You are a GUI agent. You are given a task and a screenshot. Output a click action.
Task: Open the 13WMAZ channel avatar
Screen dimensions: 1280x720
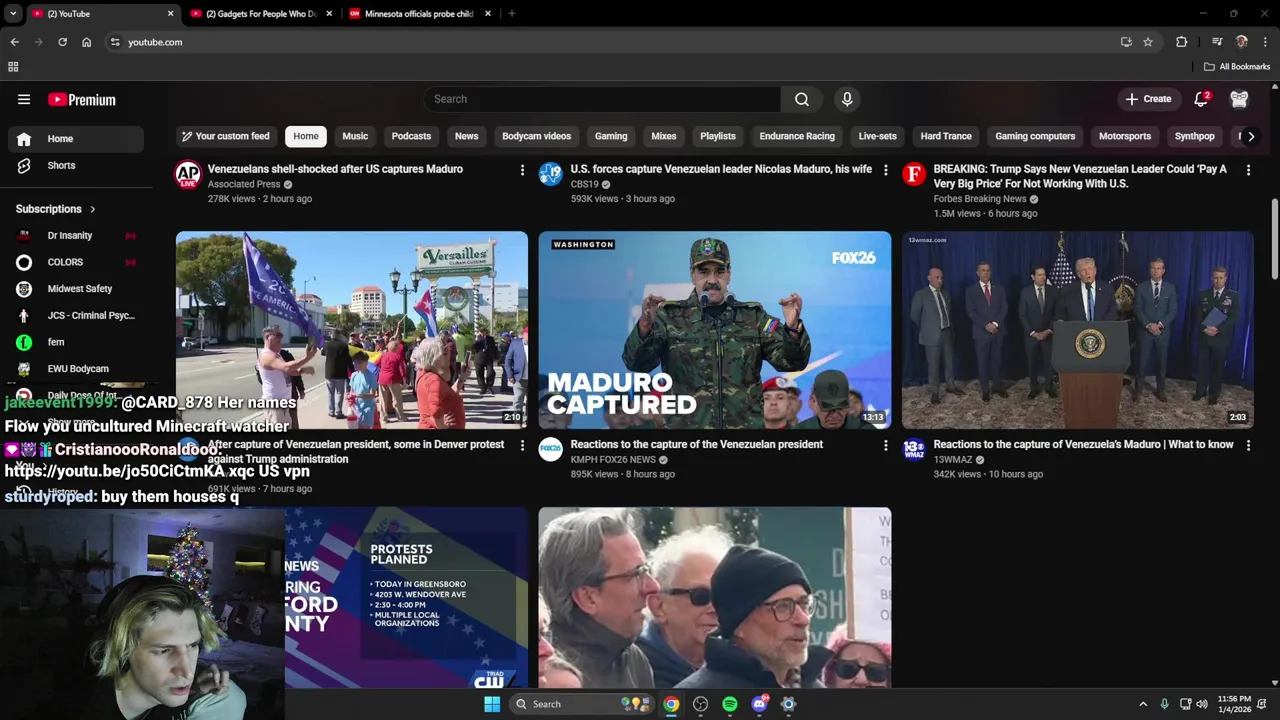pos(914,450)
